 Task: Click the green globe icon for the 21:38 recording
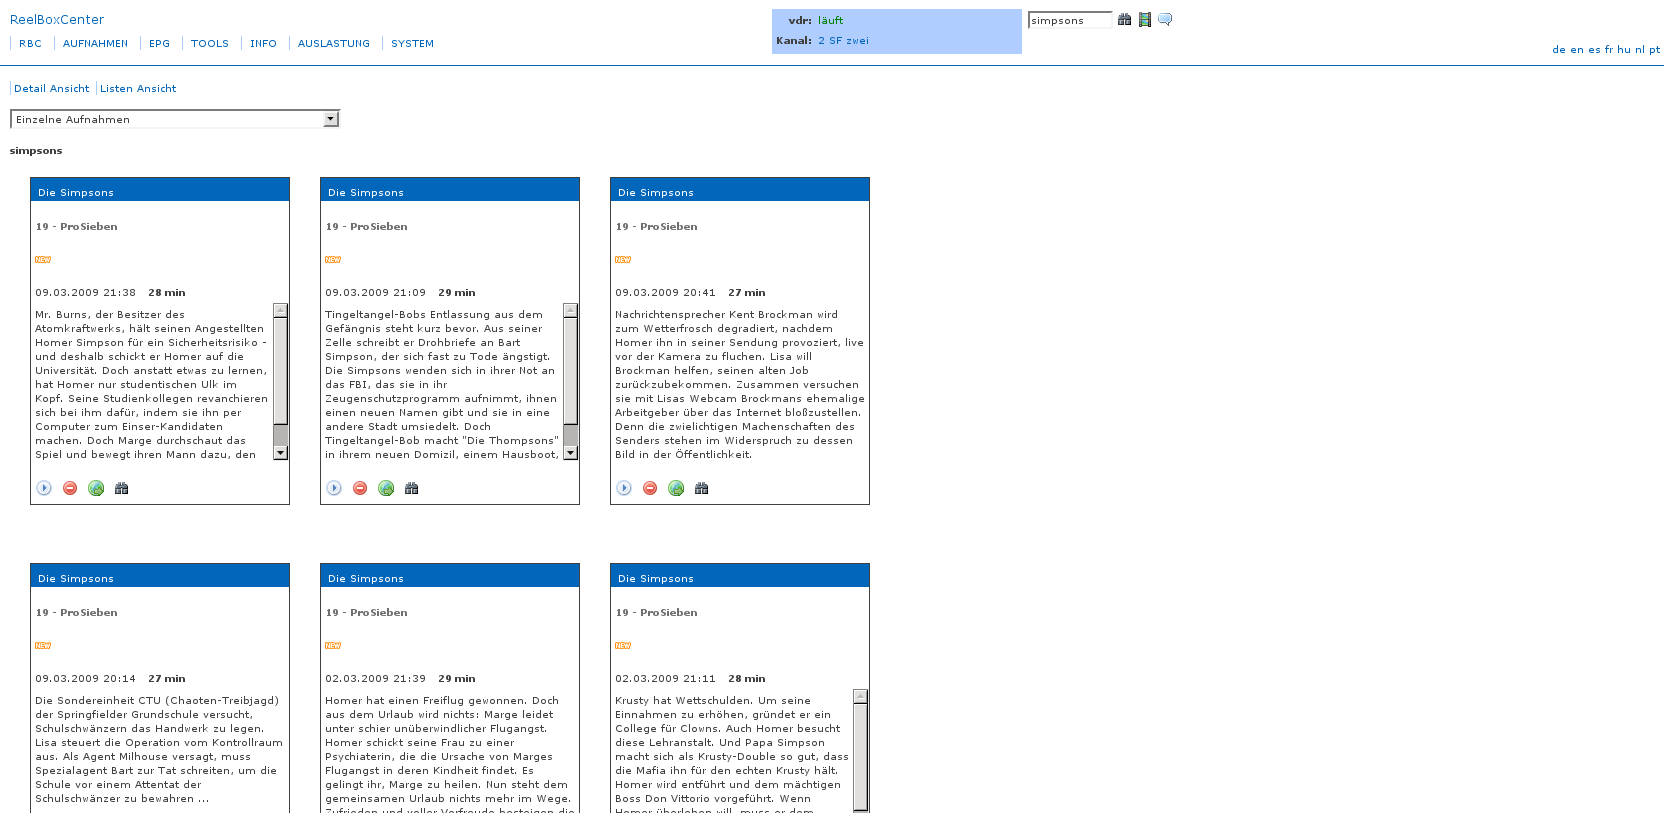point(96,488)
